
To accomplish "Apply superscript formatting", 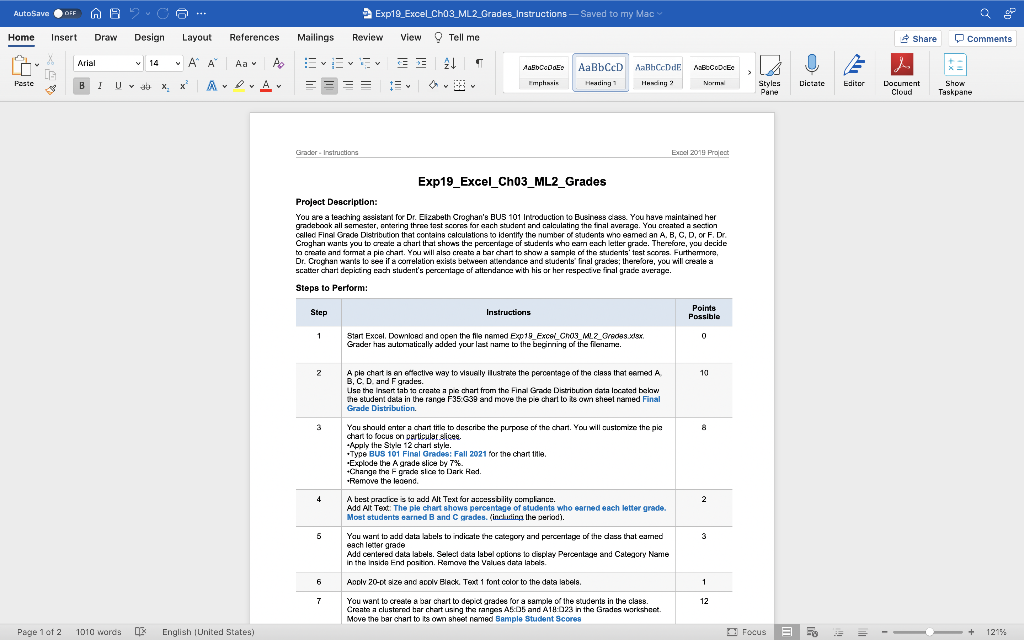I will point(184,86).
